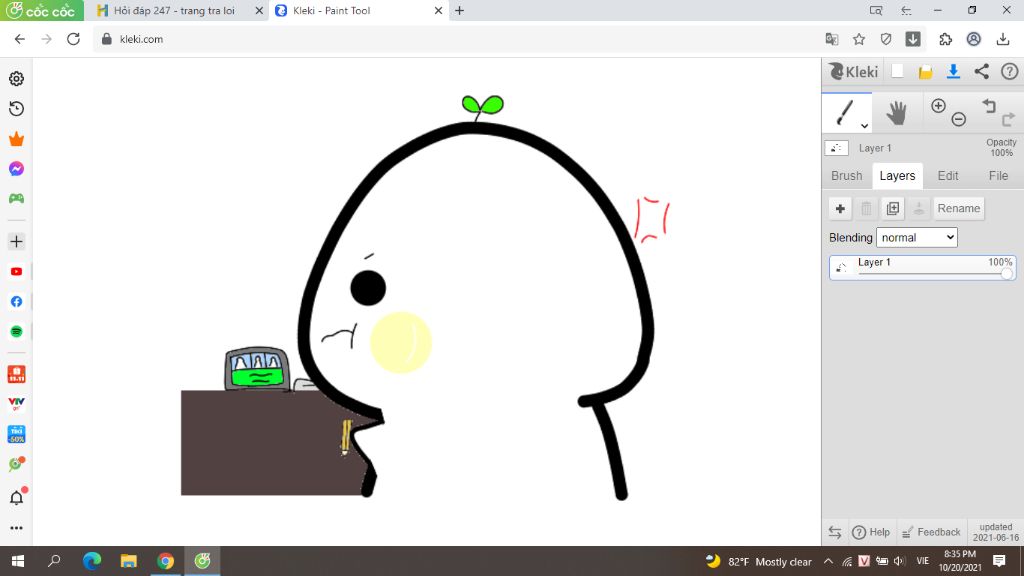Share the drawing
Image resolution: width=1024 pixels, height=576 pixels.
click(x=982, y=71)
